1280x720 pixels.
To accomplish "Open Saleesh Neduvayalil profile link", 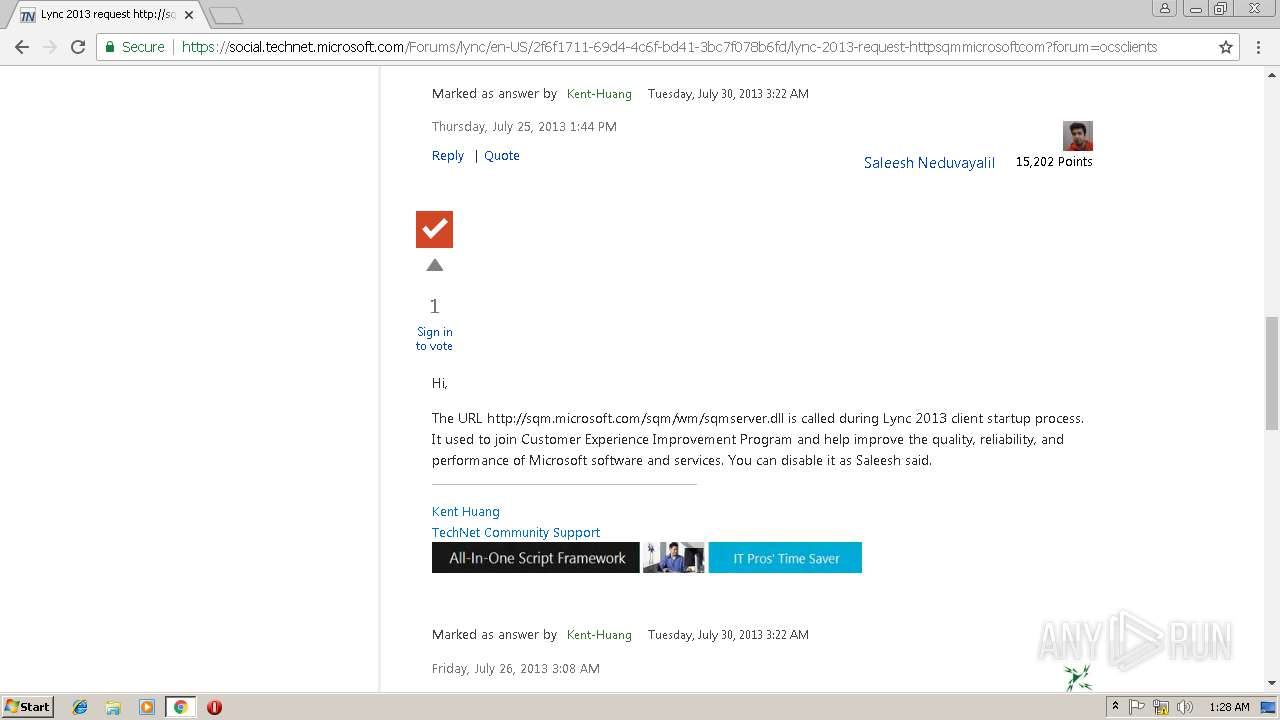I will pos(929,163).
